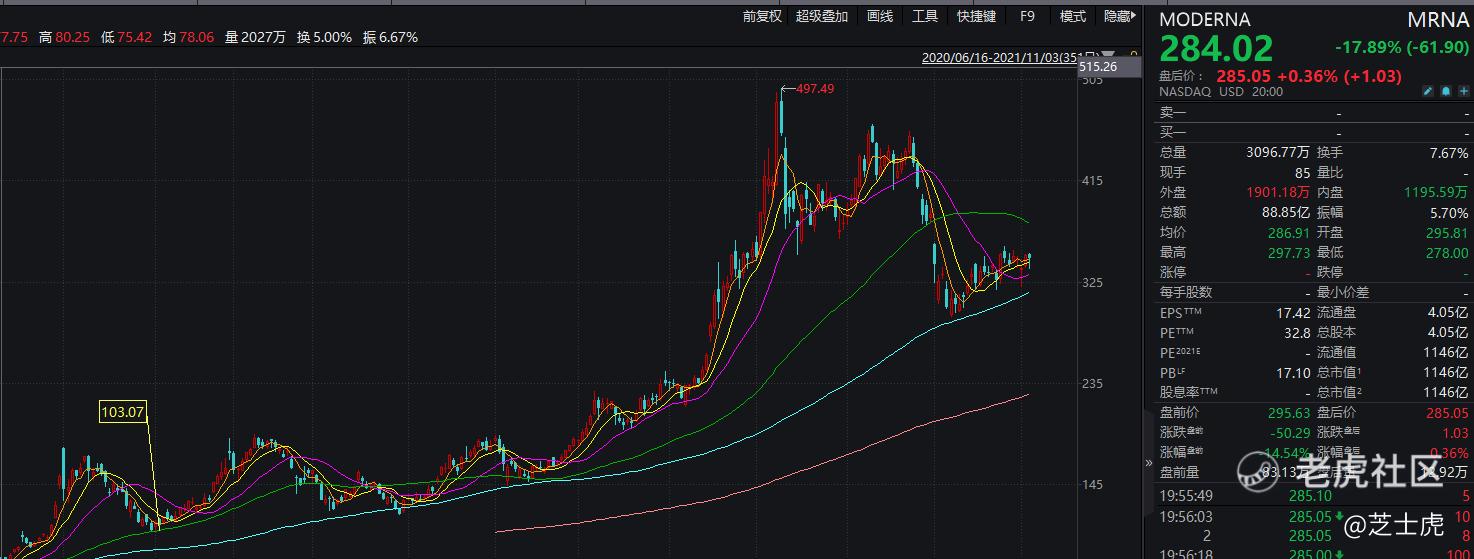Open the 画线 drawing tools menu

click(x=880, y=16)
